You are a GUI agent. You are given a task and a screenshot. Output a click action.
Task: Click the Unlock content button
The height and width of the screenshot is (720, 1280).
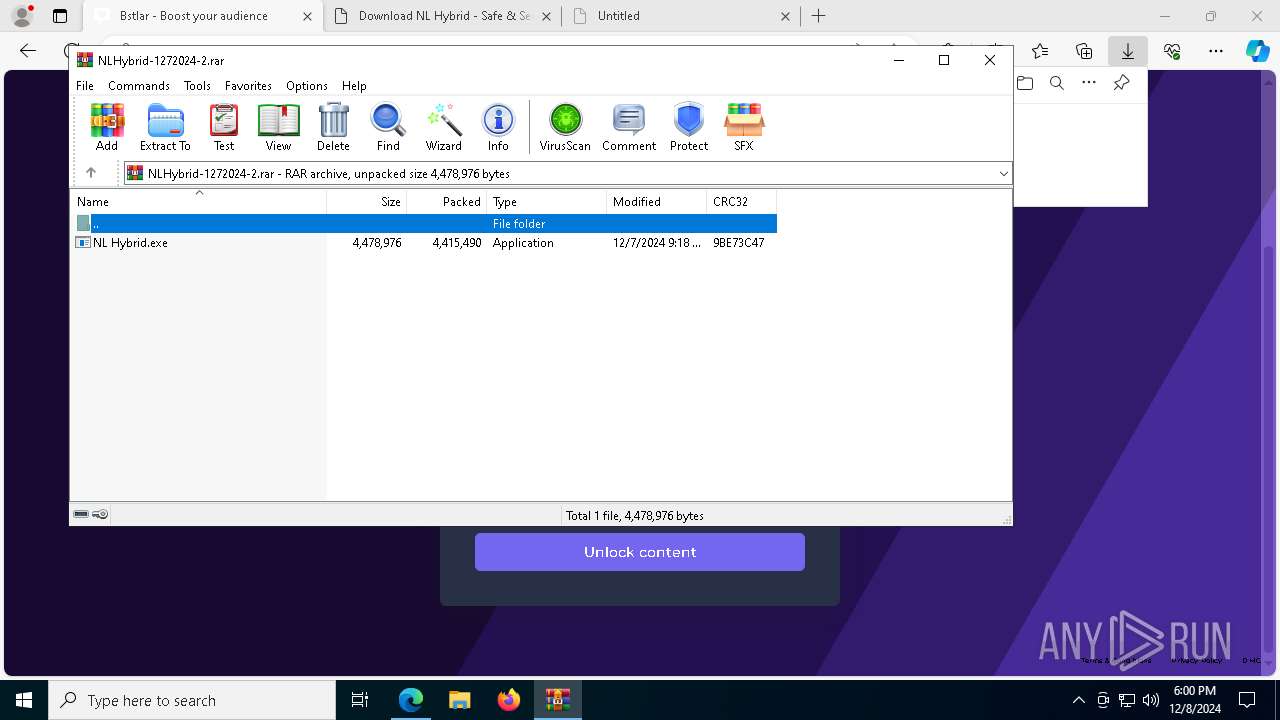click(640, 552)
